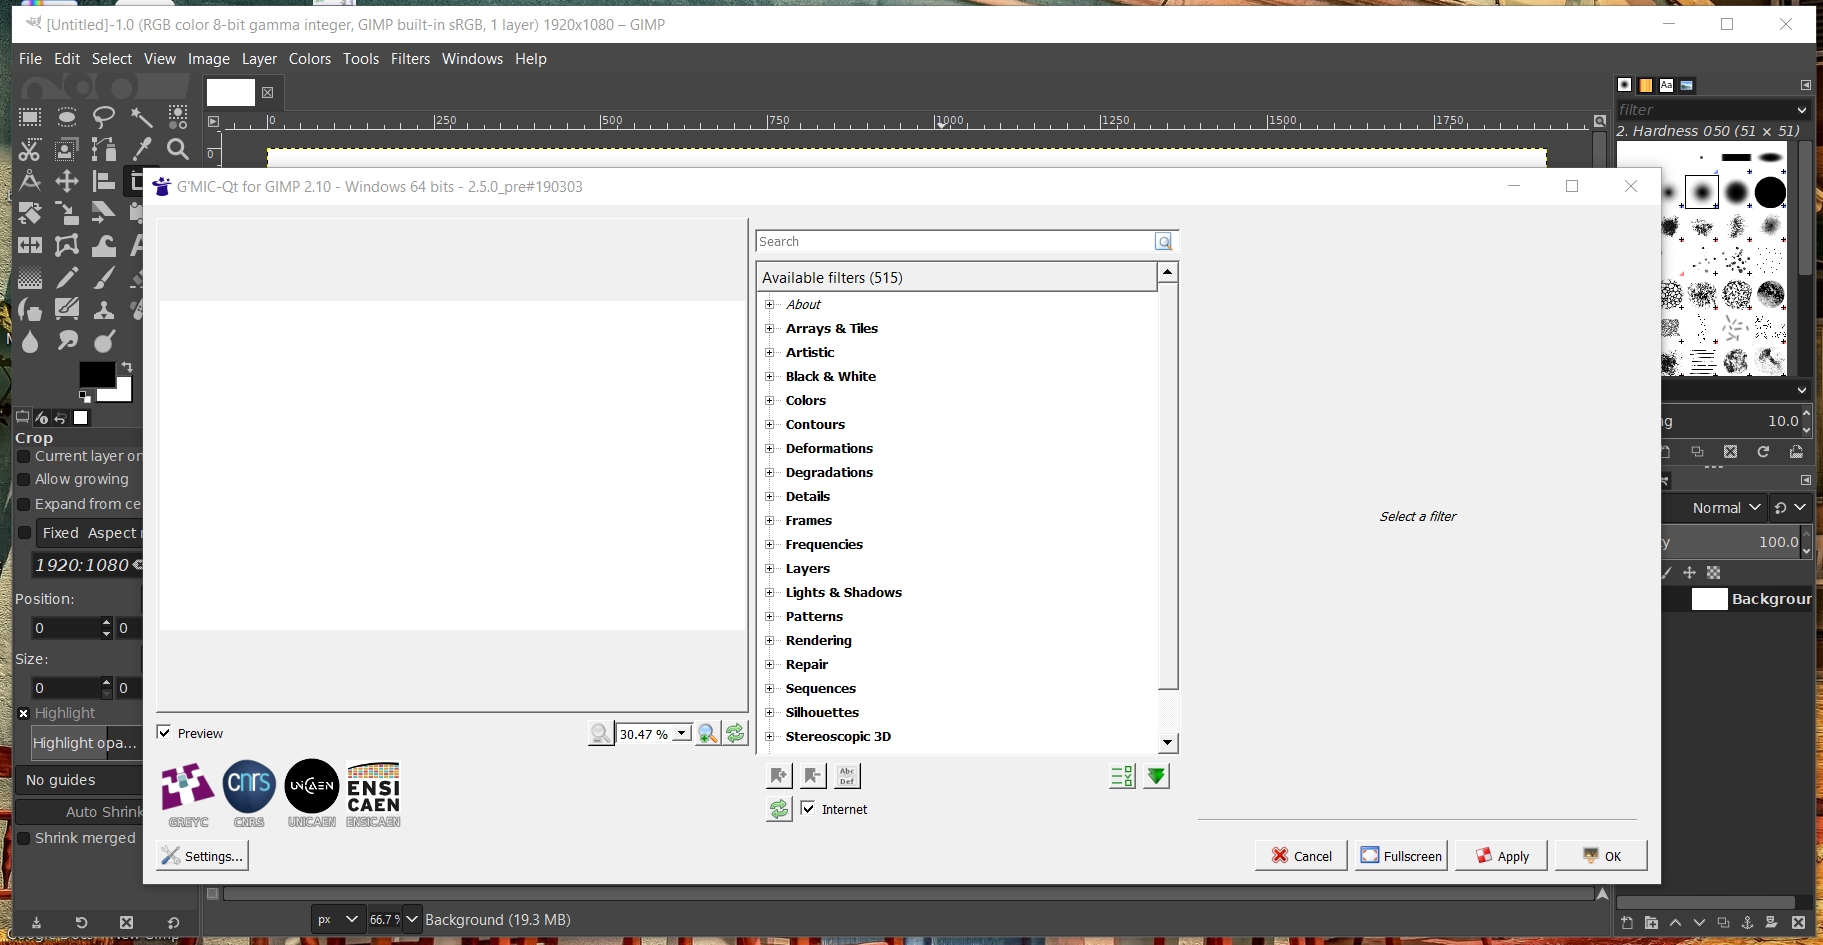The width and height of the screenshot is (1823, 945).
Task: Toggle the Preview checkbox in G'MIC
Action: 164,733
